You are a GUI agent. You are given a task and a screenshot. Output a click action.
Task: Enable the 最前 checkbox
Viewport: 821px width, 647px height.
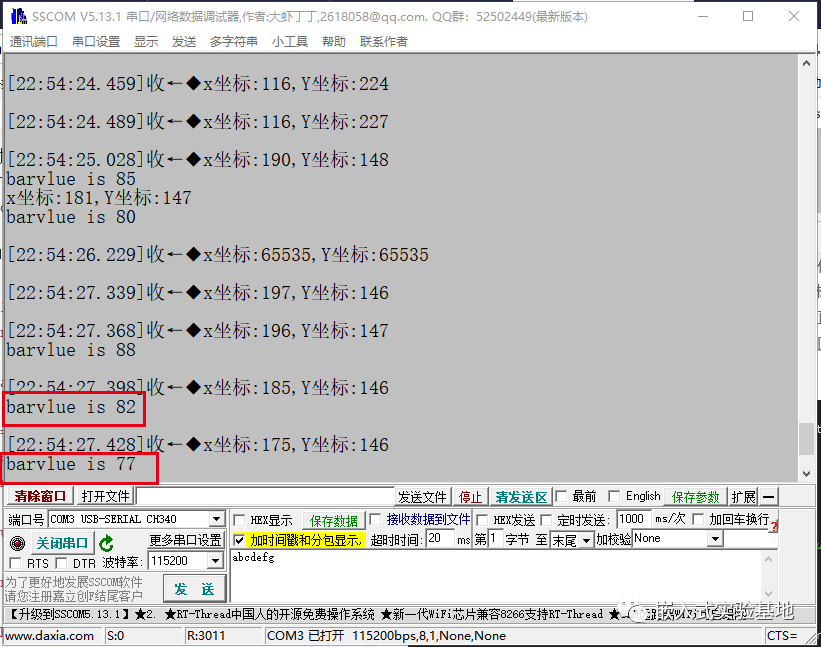(x=561, y=496)
